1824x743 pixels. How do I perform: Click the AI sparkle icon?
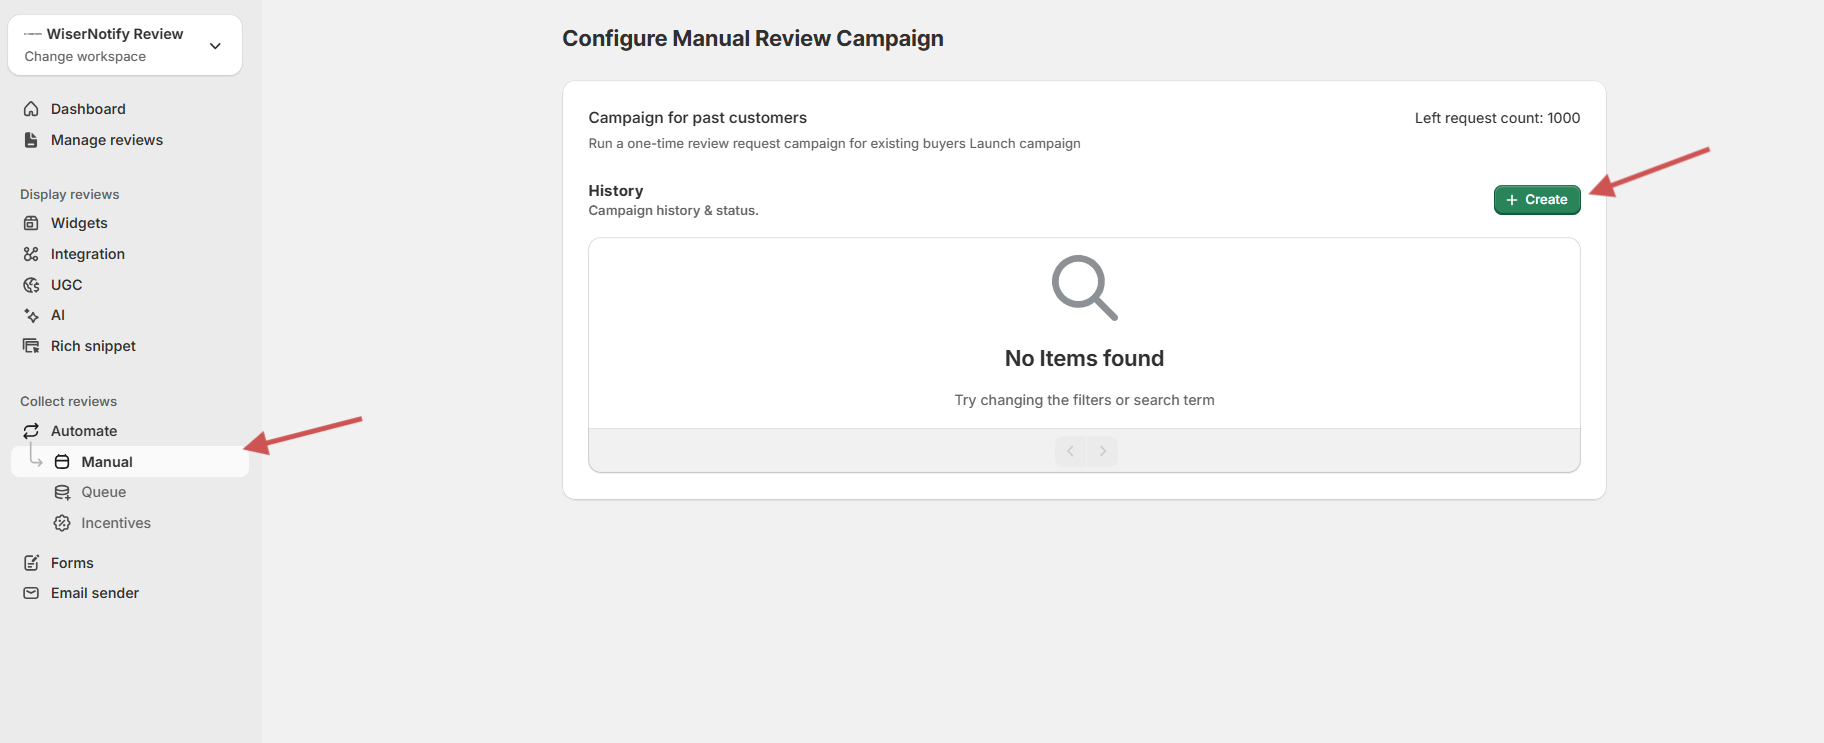(31, 315)
